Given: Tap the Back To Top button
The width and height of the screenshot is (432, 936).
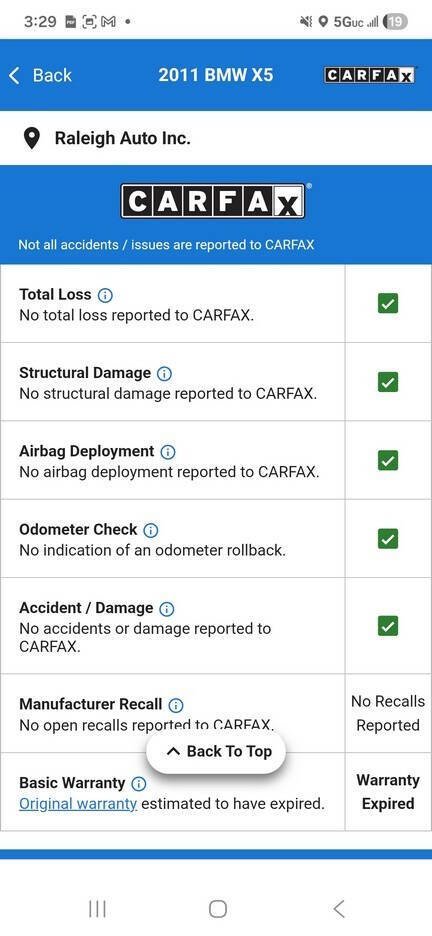Looking at the screenshot, I should [x=216, y=752].
